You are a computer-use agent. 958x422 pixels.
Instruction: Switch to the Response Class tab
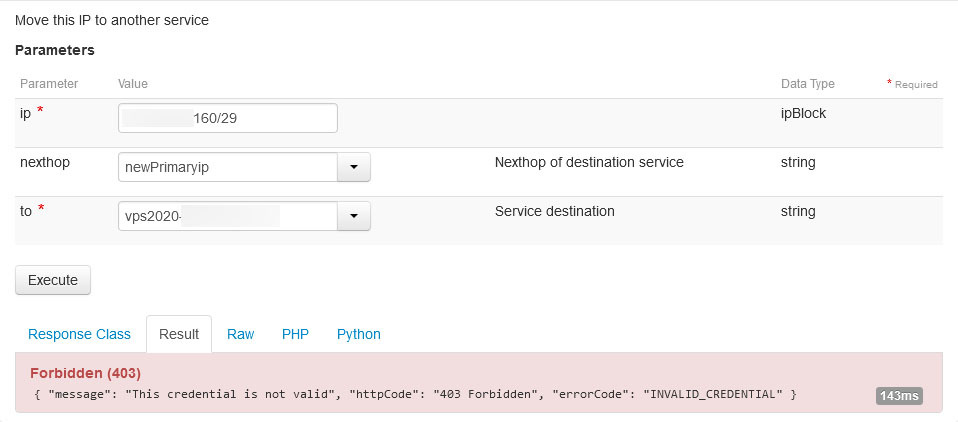pos(79,334)
